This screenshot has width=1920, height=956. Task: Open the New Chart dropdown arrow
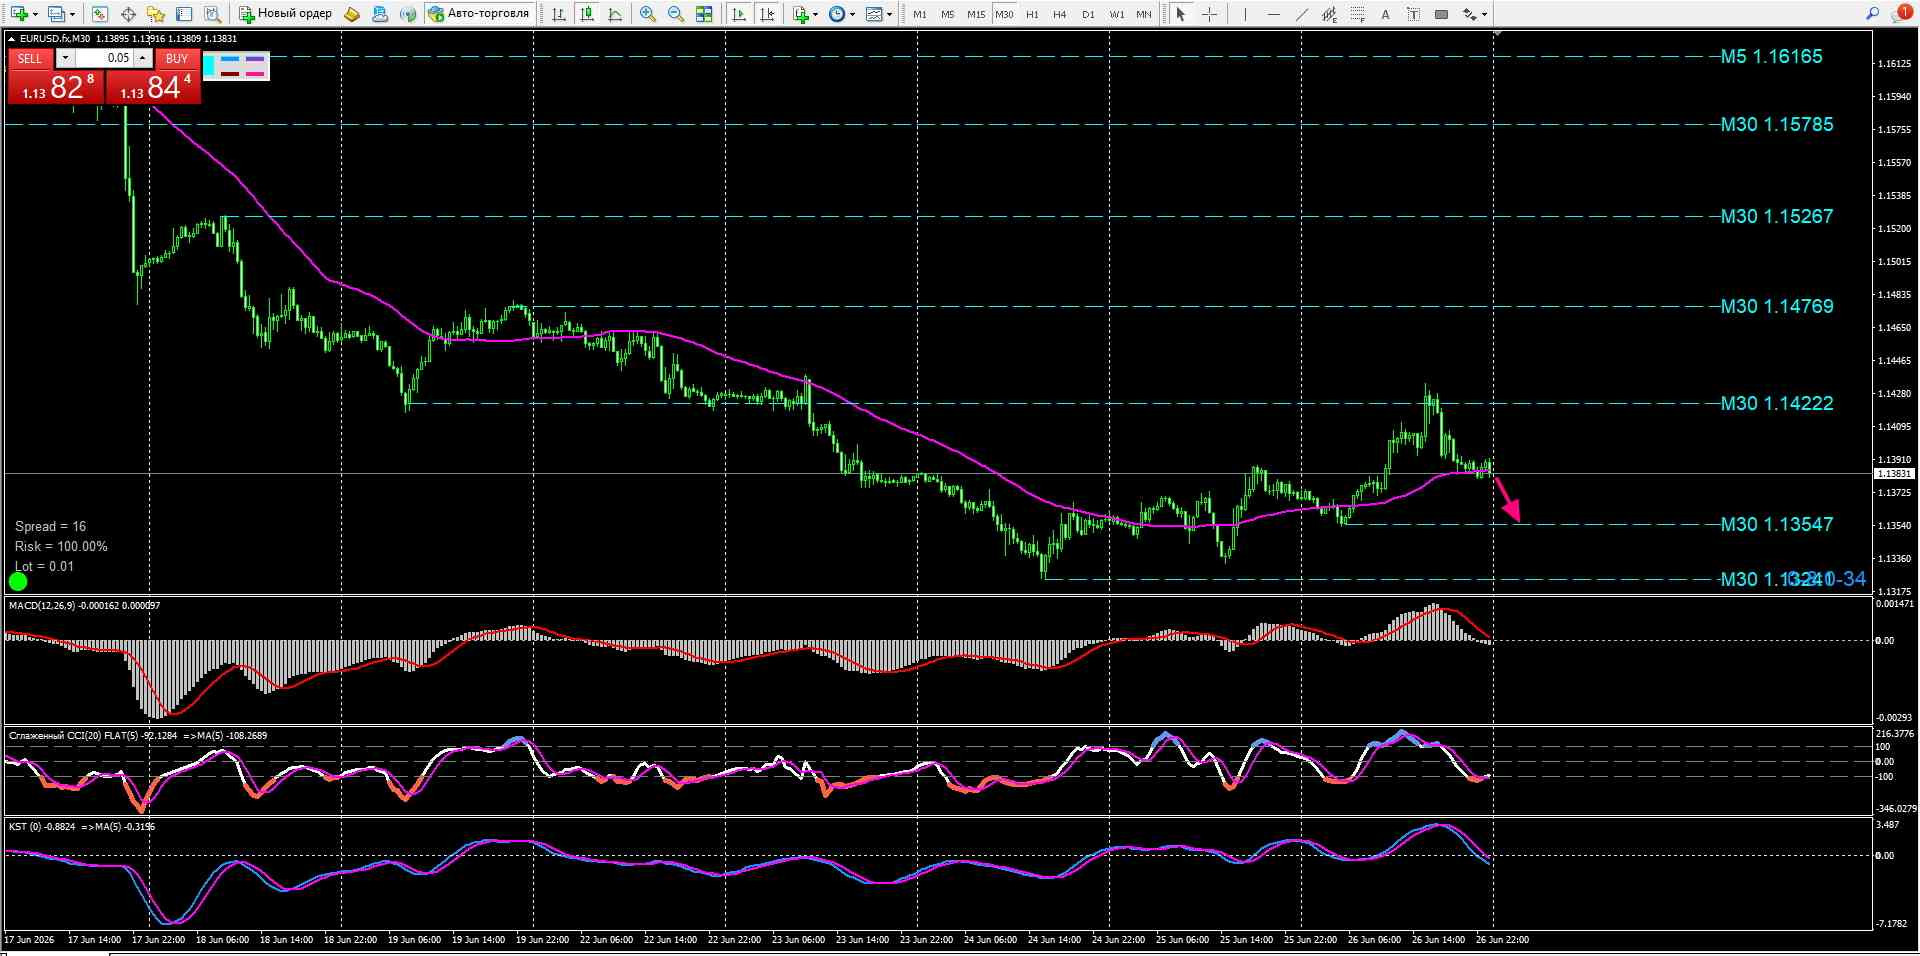point(35,14)
